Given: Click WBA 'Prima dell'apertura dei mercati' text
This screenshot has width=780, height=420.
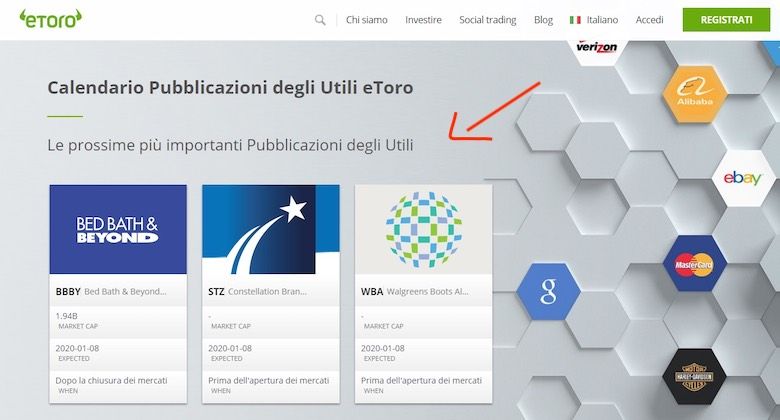Looking at the screenshot, I should (421, 381).
